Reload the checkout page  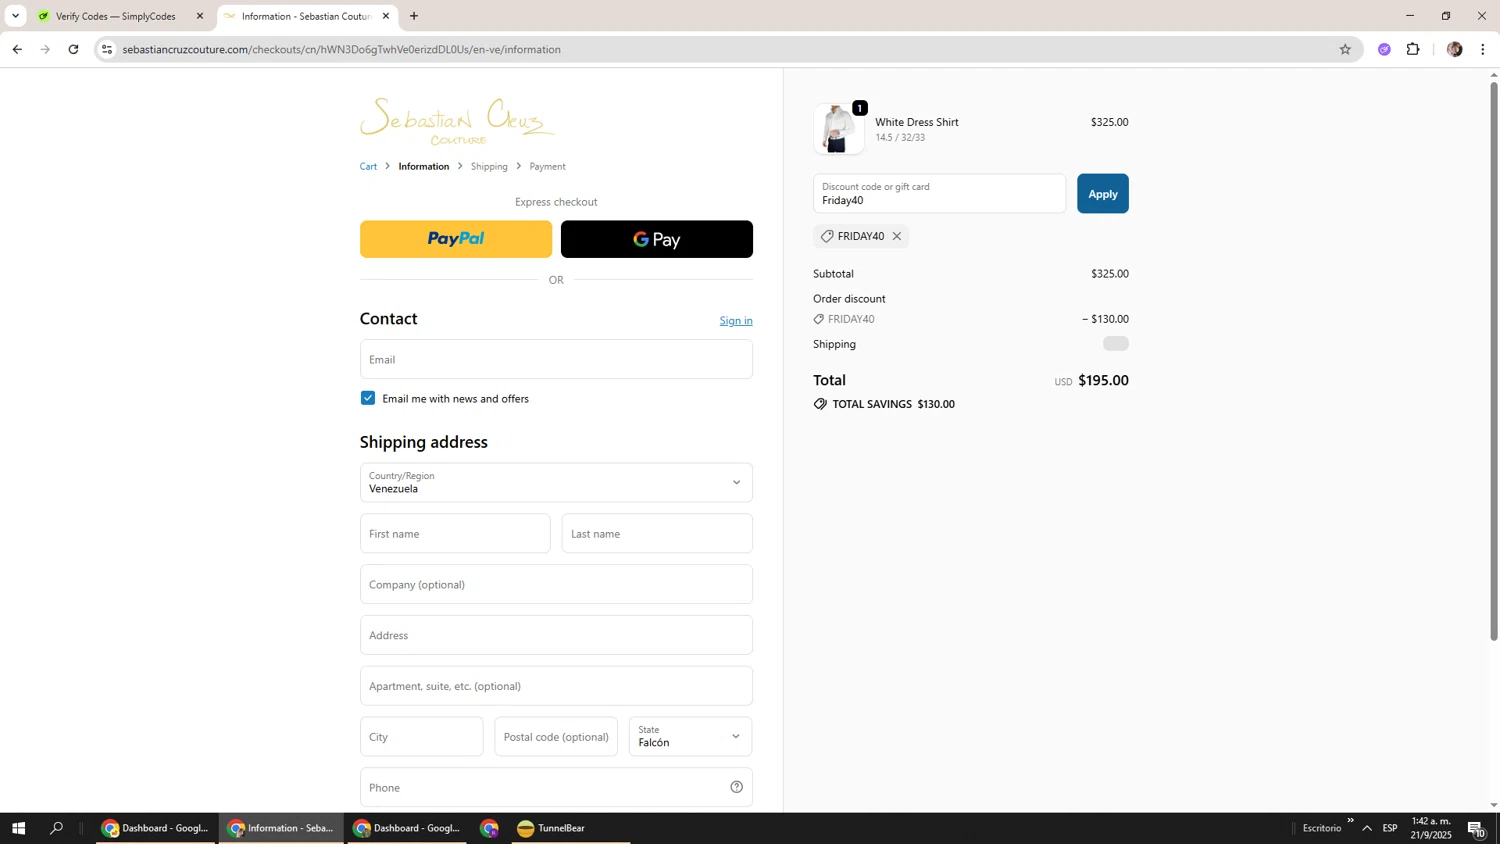pos(73,49)
